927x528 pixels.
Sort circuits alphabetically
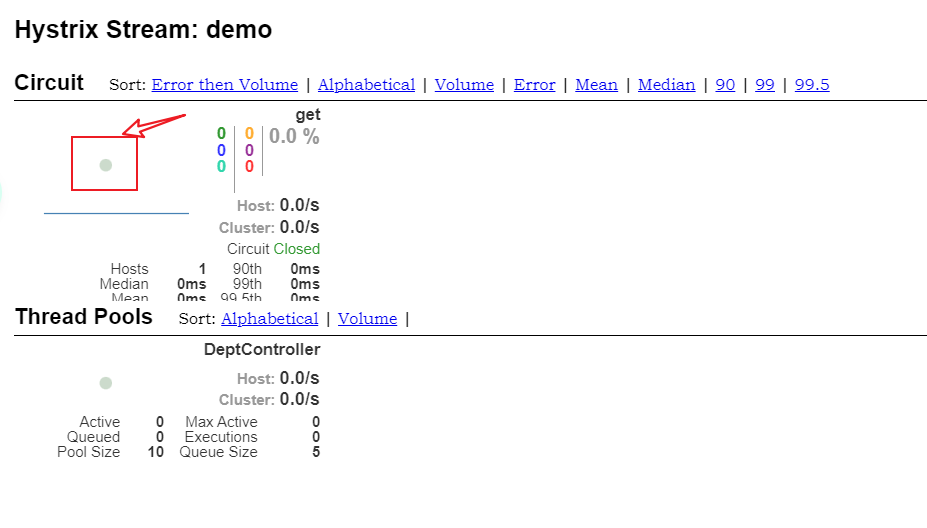pos(366,85)
